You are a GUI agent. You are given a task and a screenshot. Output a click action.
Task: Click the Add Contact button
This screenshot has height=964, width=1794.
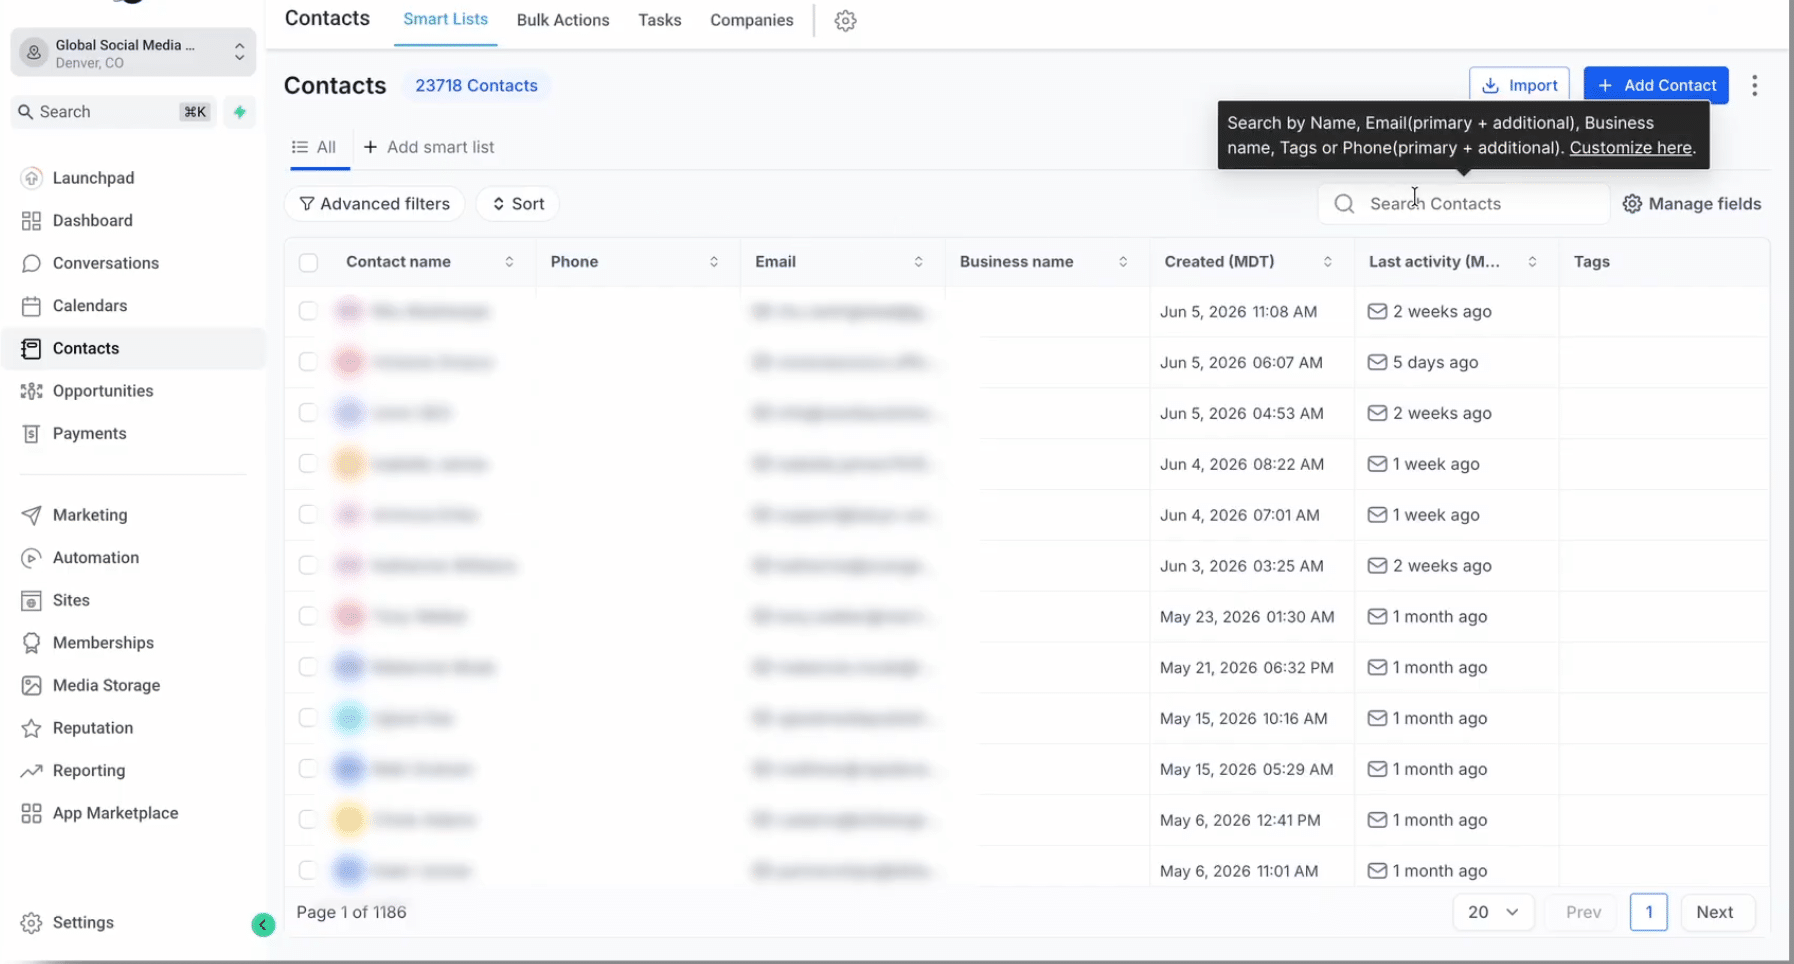pyautogui.click(x=1656, y=85)
